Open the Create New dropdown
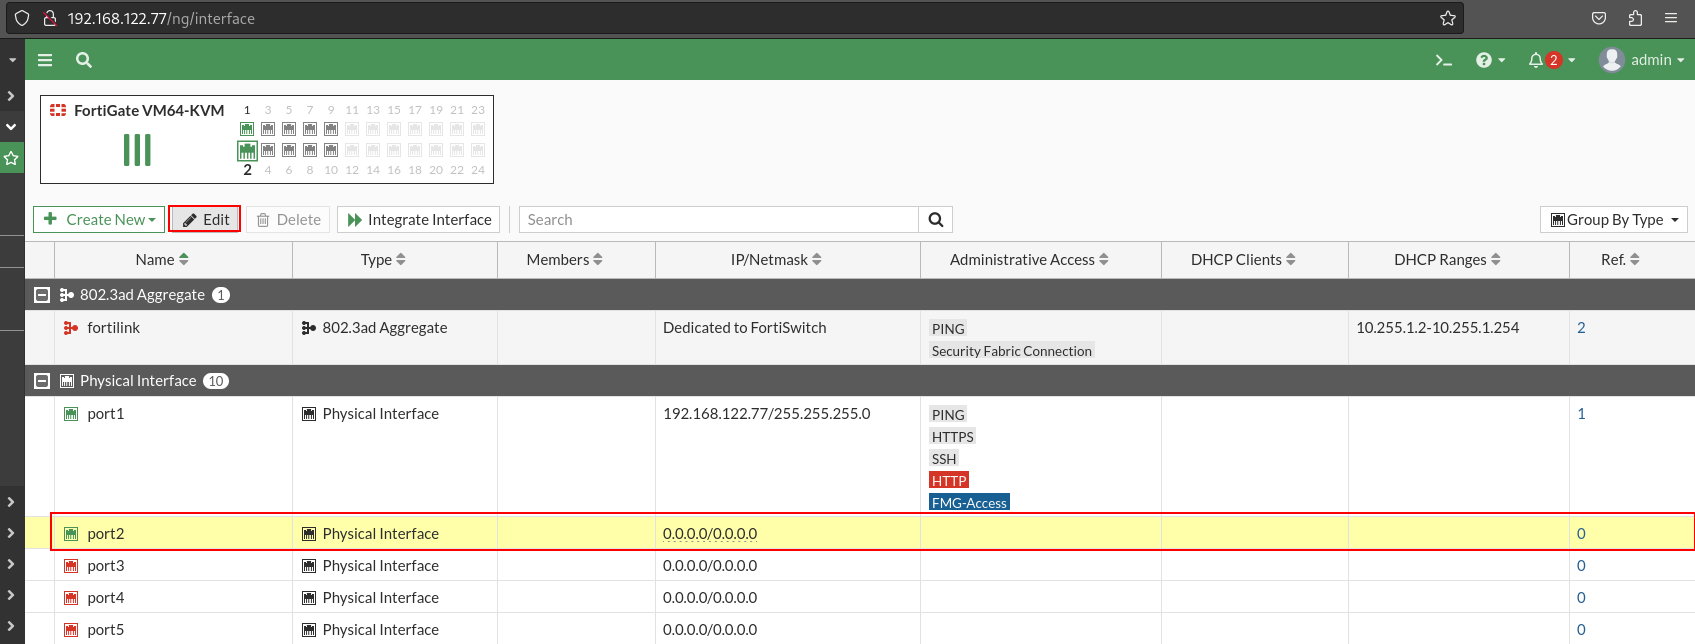The width and height of the screenshot is (1695, 644). coord(99,220)
